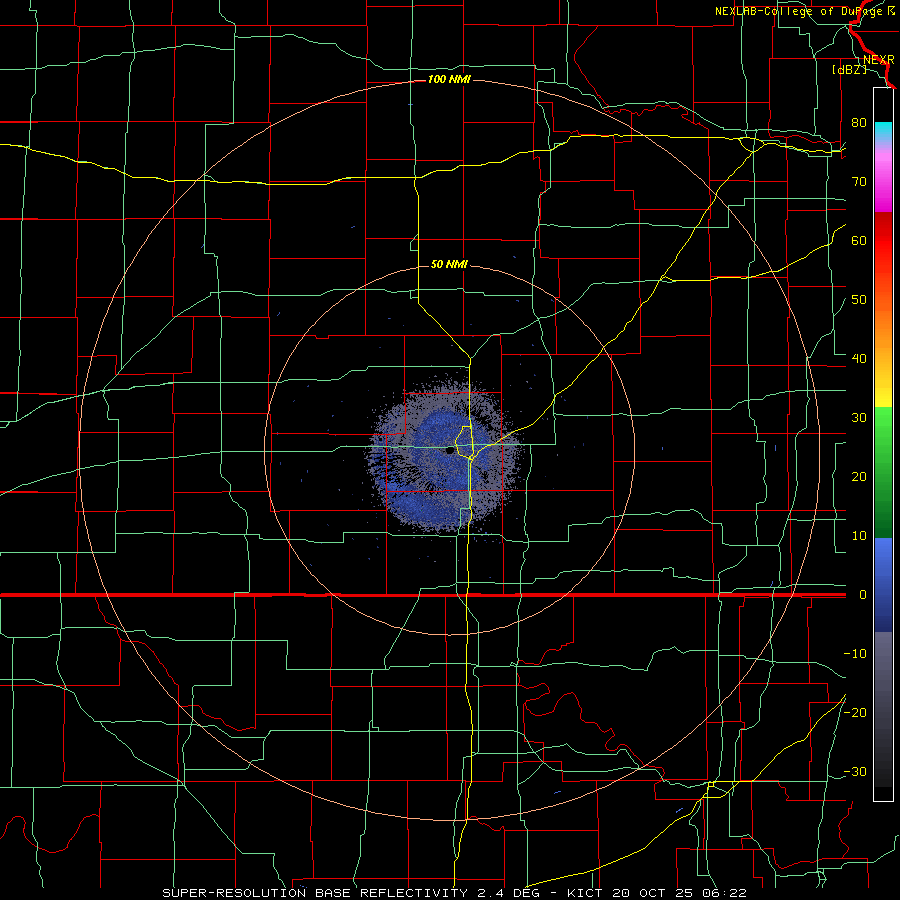This screenshot has width=900, height=900.
Task: Click the 20 value on the dBZ scale
Action: point(859,477)
